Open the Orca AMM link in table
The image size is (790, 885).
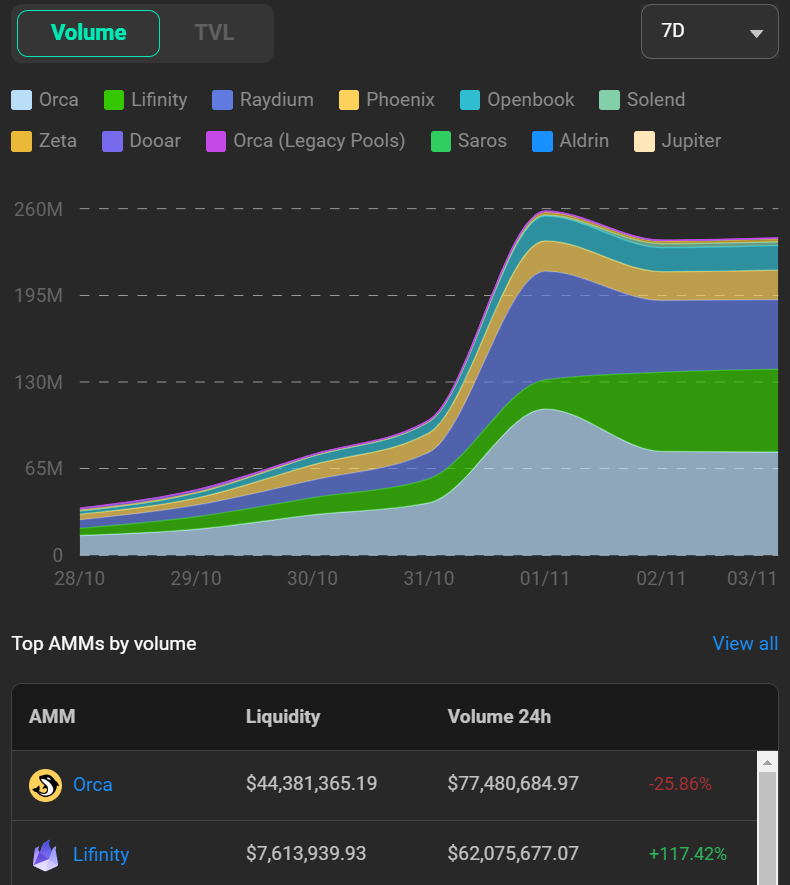pyautogui.click(x=93, y=785)
